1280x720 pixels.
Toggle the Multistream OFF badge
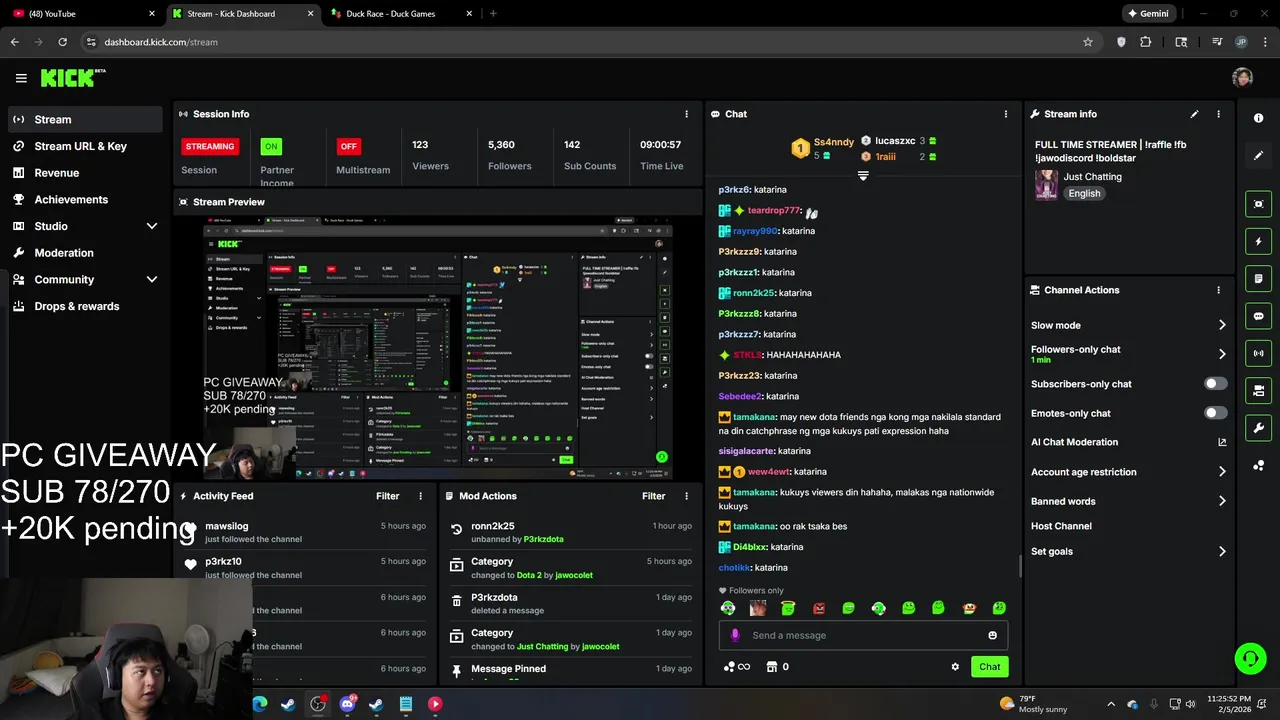[x=348, y=146]
